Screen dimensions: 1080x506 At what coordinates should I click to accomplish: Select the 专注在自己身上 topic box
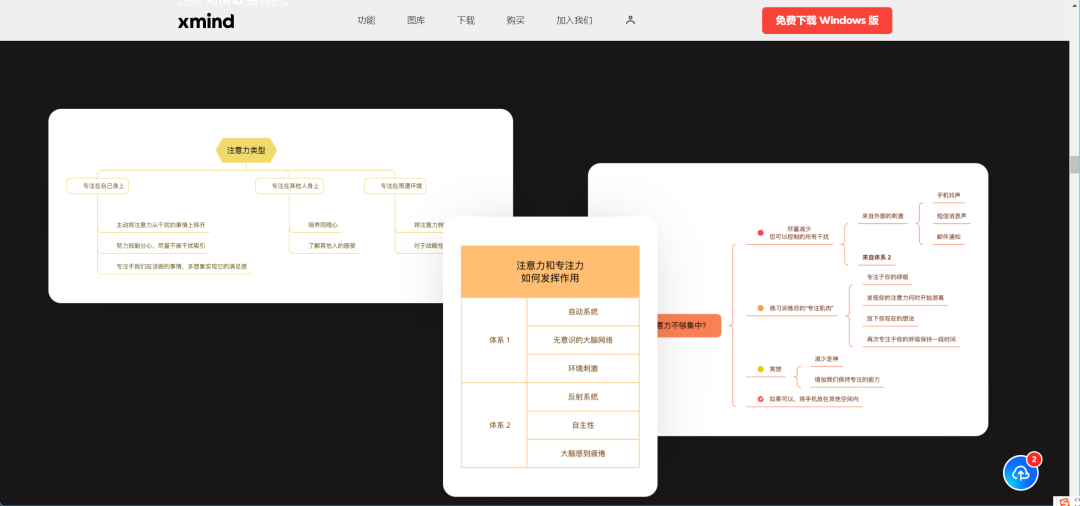[98, 186]
